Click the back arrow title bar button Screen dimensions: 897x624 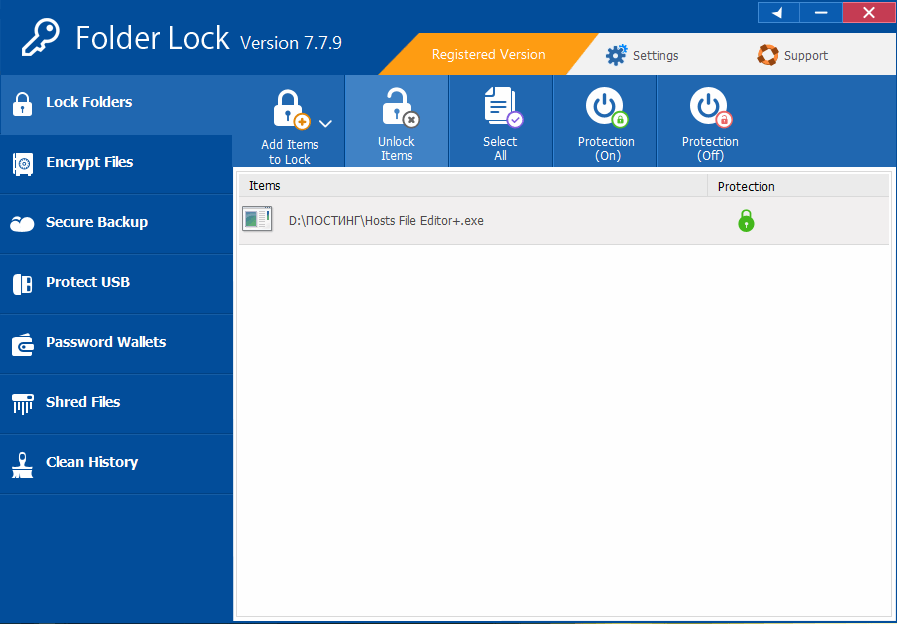[778, 13]
